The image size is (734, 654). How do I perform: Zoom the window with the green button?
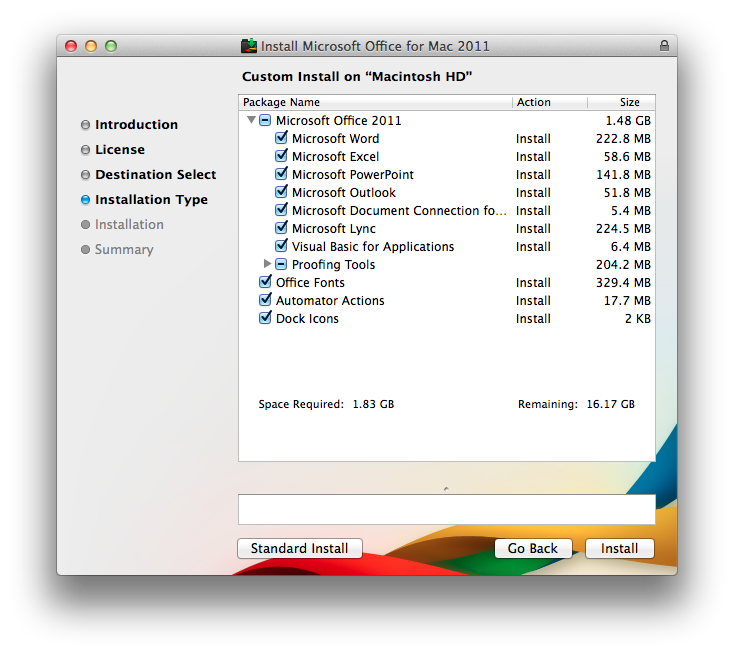pos(111,46)
